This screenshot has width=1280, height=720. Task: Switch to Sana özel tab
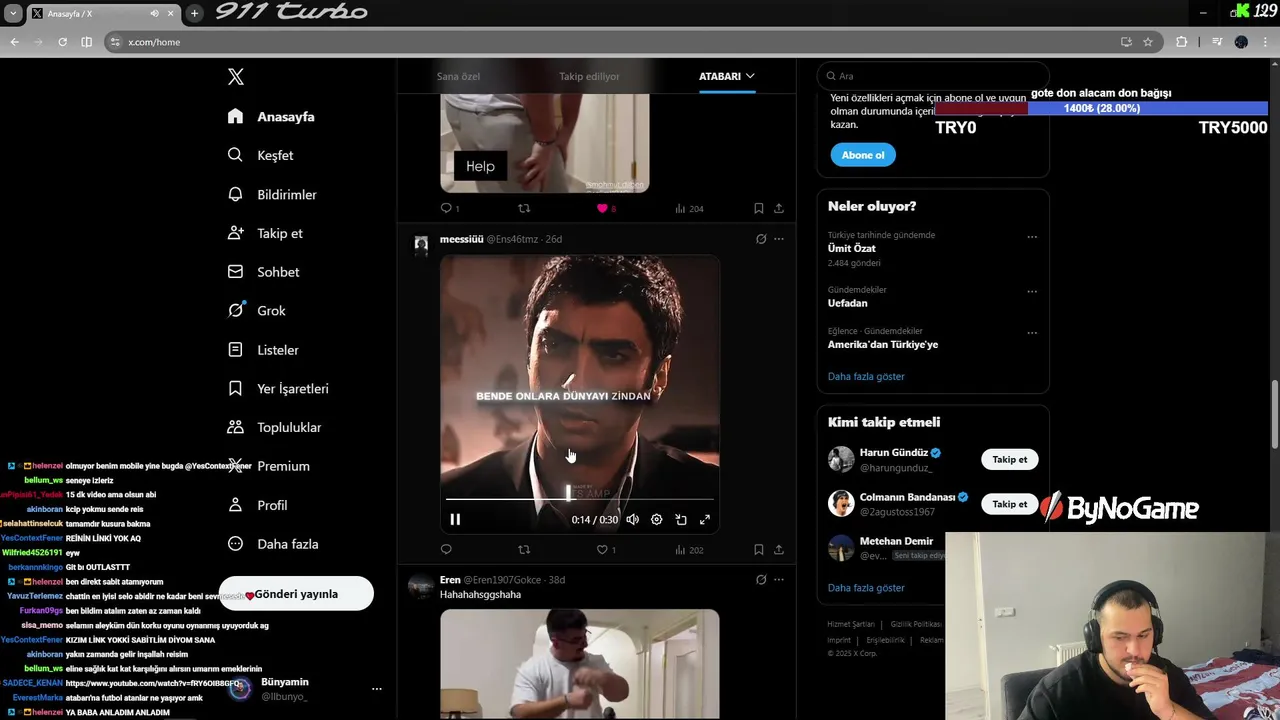coord(458,76)
